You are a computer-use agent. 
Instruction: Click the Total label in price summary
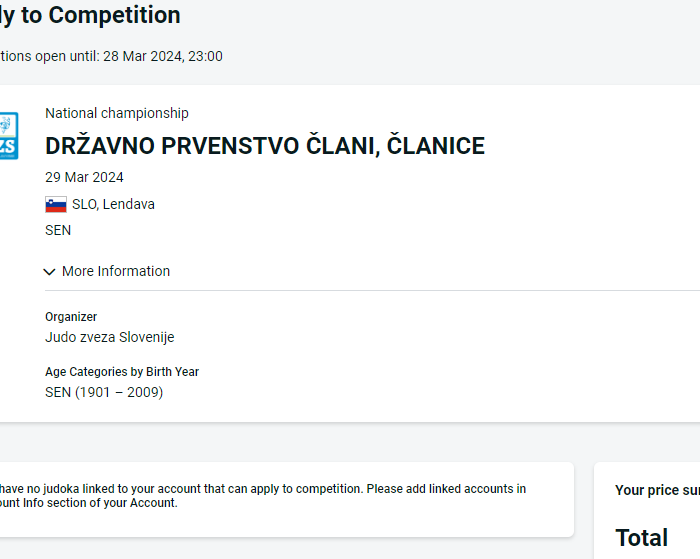pos(641,537)
